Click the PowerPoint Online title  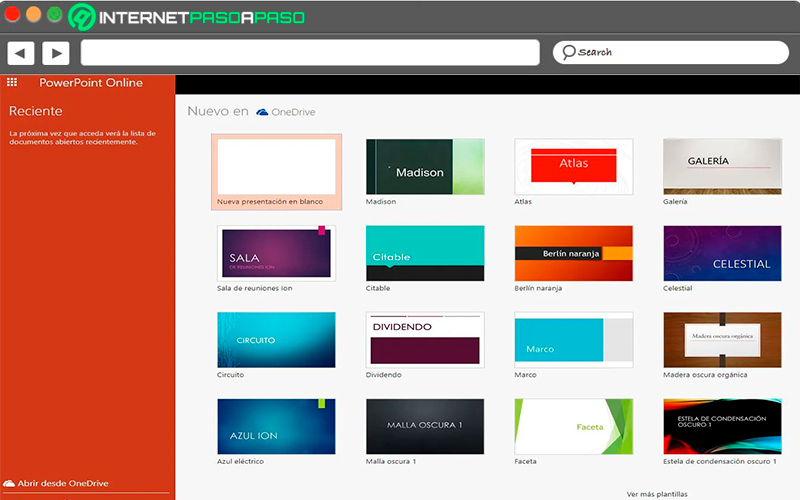tap(91, 83)
